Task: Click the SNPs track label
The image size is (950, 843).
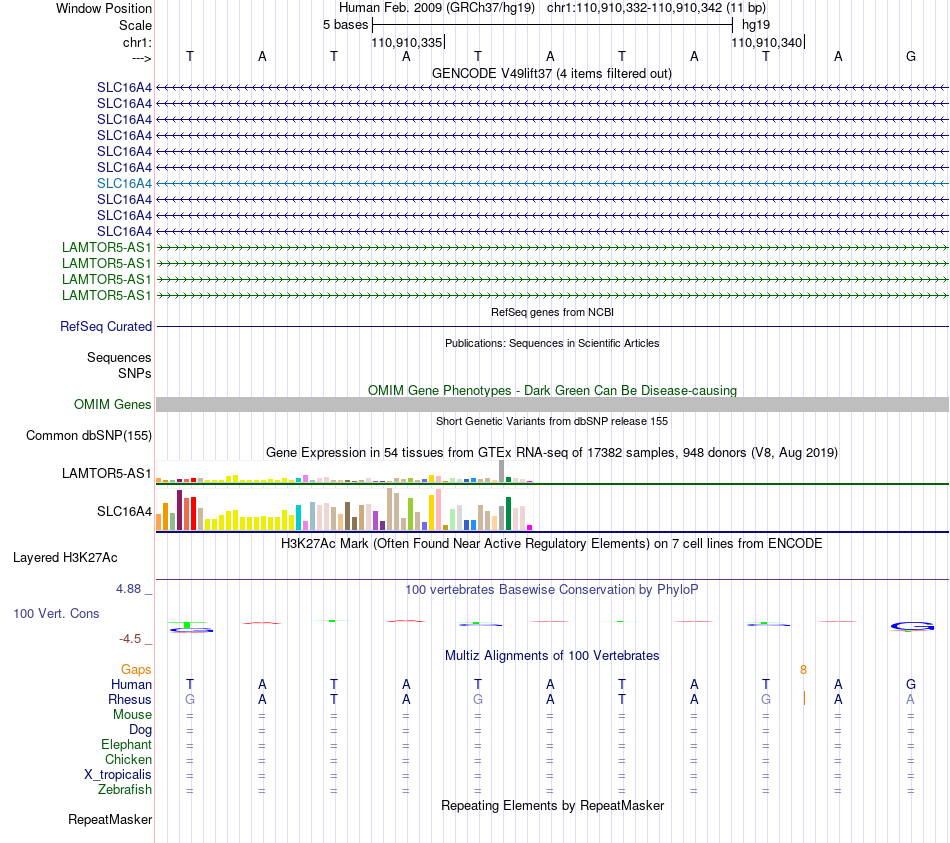Action: pyautogui.click(x=135, y=373)
